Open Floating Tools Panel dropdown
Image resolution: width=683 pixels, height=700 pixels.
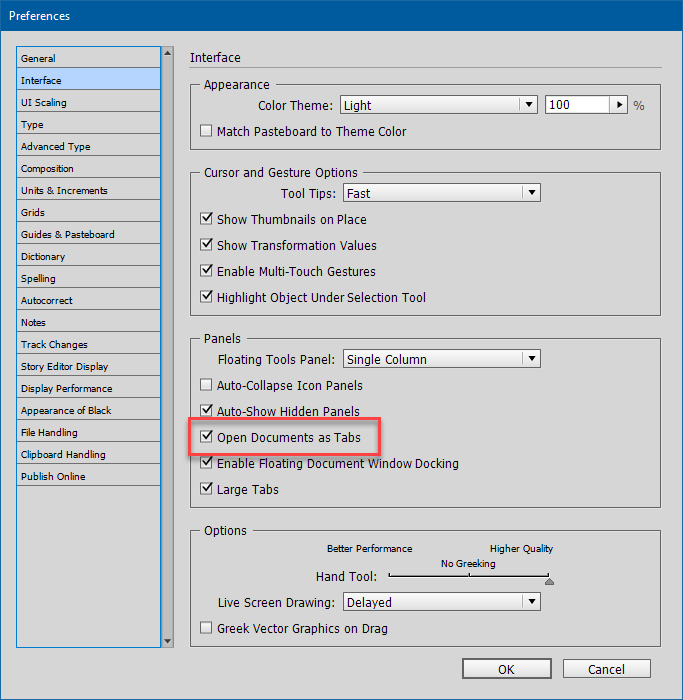tap(441, 359)
